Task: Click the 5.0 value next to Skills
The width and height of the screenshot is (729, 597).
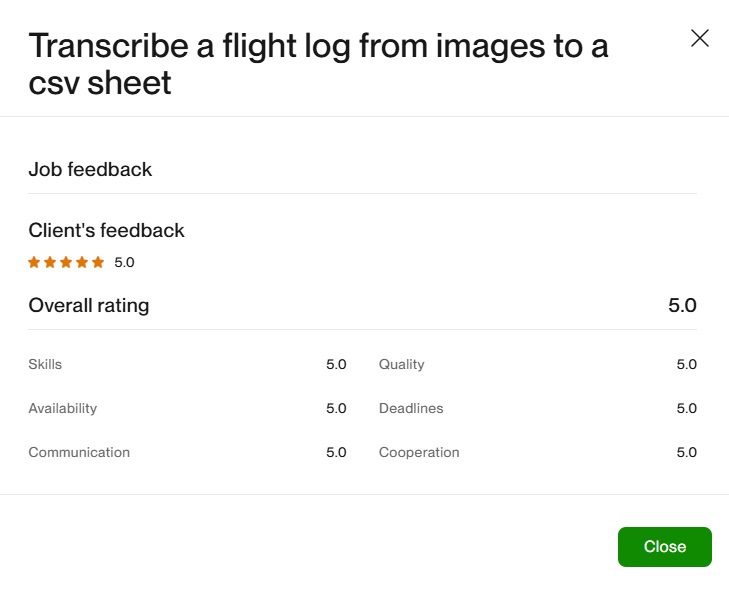Action: coord(336,364)
